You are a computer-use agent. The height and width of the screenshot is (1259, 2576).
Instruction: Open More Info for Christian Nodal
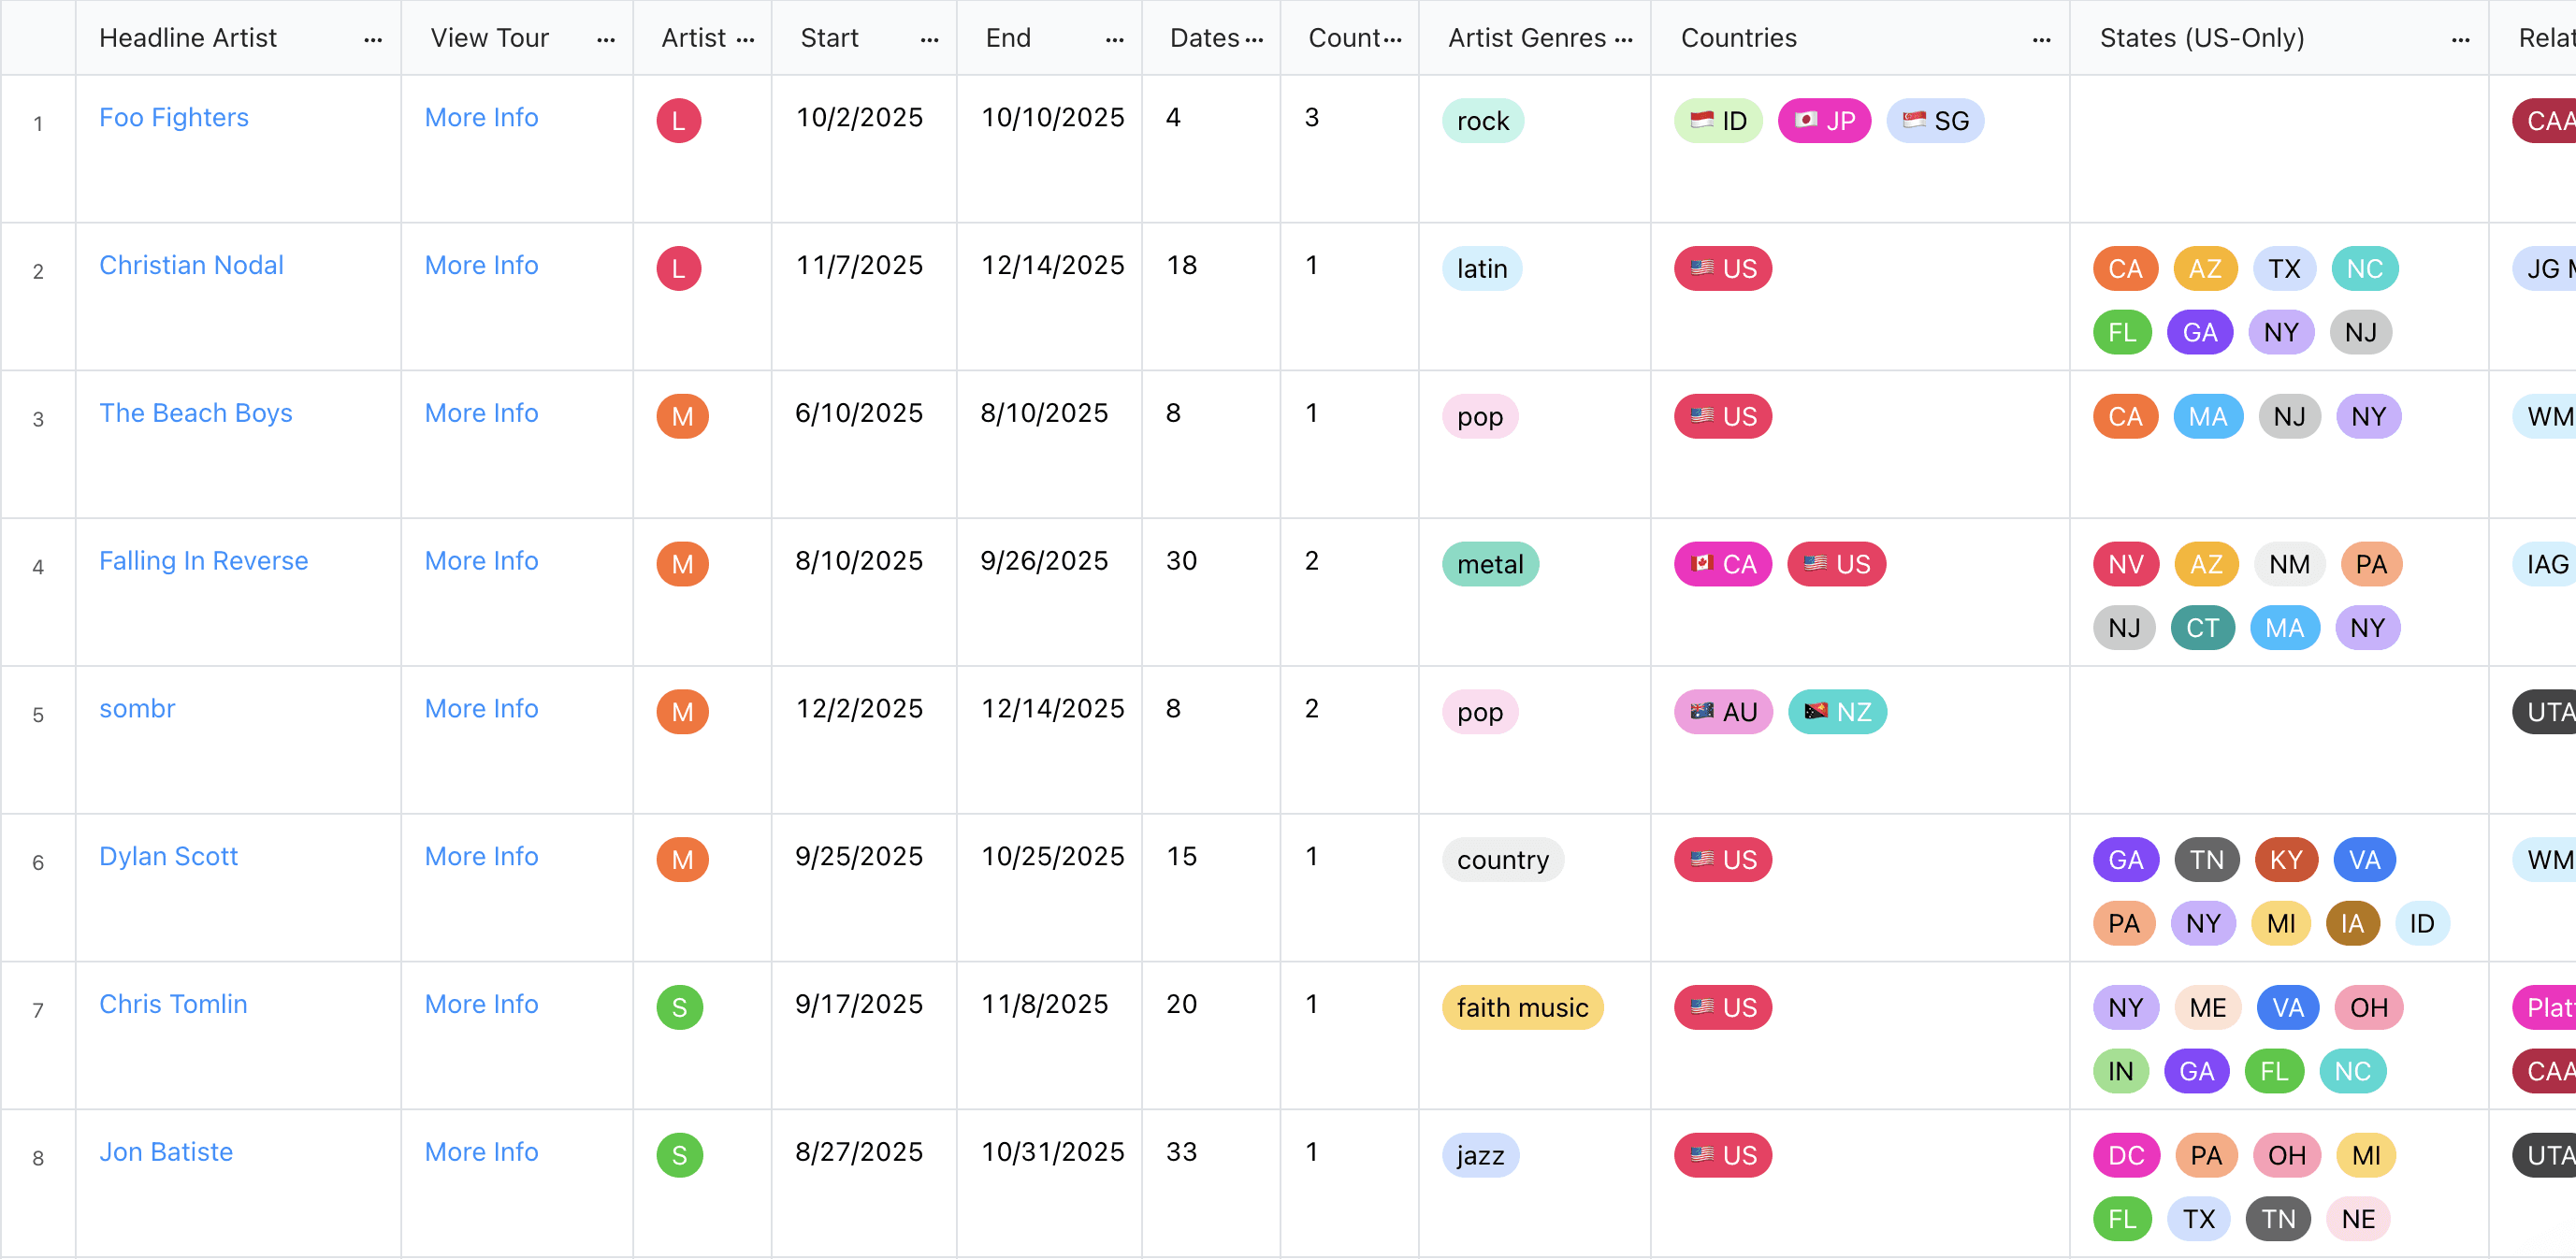(482, 265)
